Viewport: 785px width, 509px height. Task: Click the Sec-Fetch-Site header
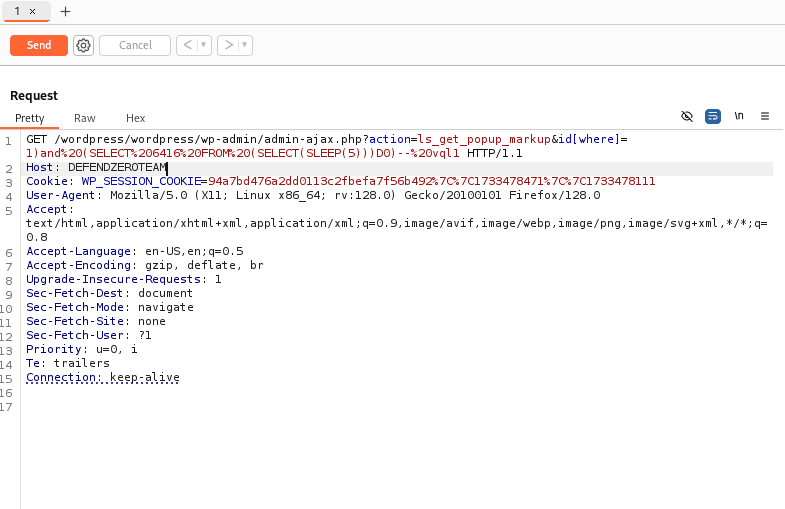point(96,321)
